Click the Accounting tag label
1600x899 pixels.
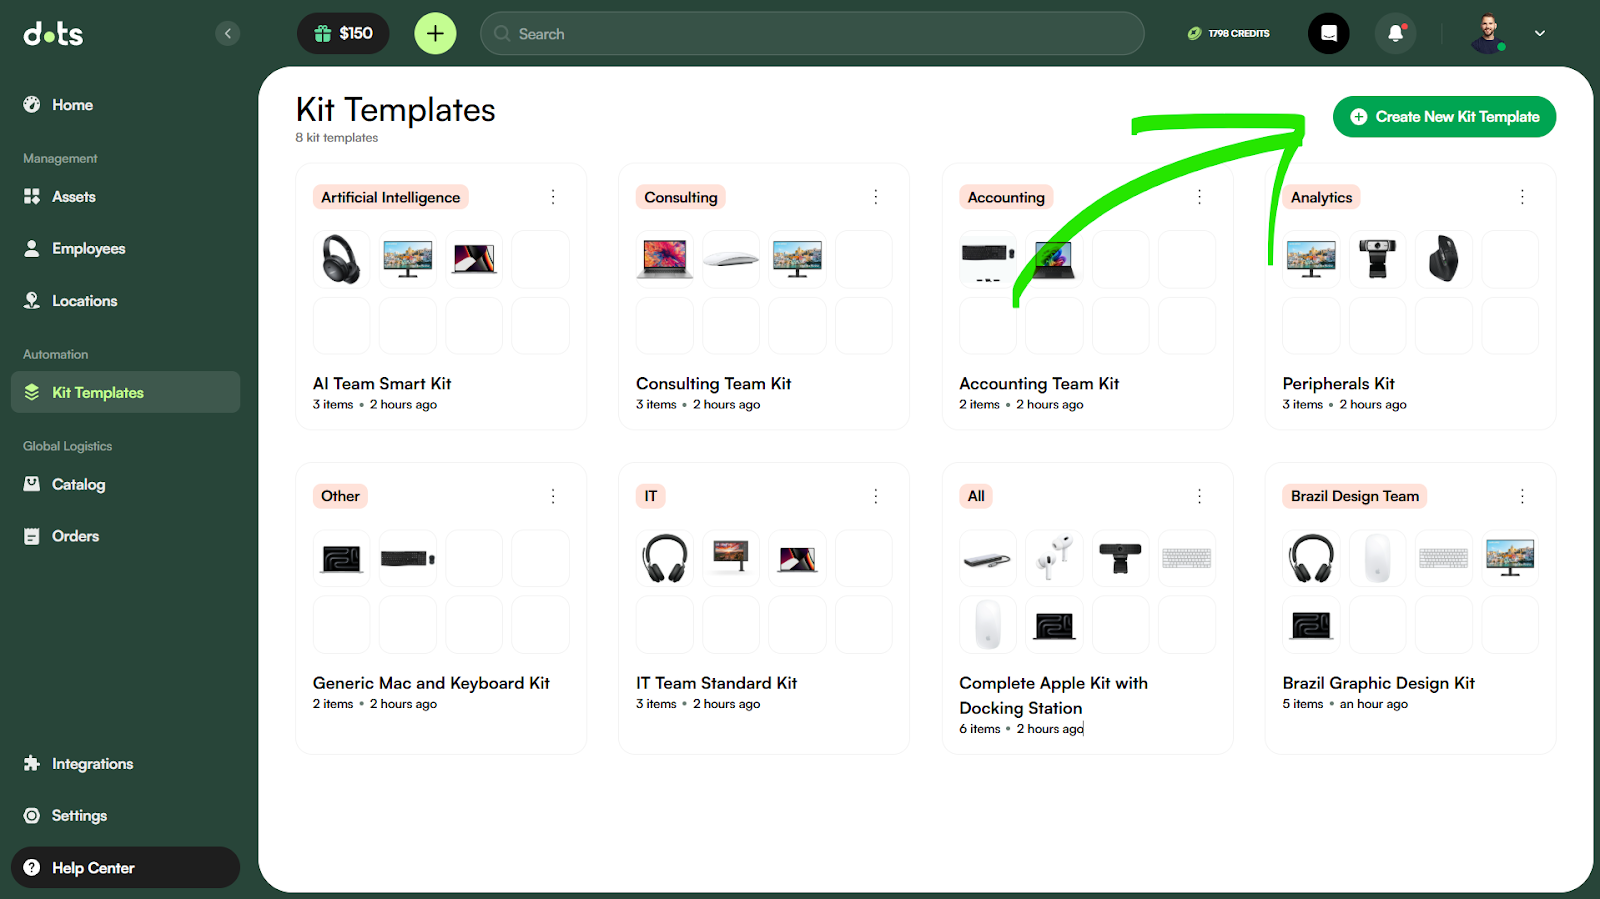[1006, 197]
